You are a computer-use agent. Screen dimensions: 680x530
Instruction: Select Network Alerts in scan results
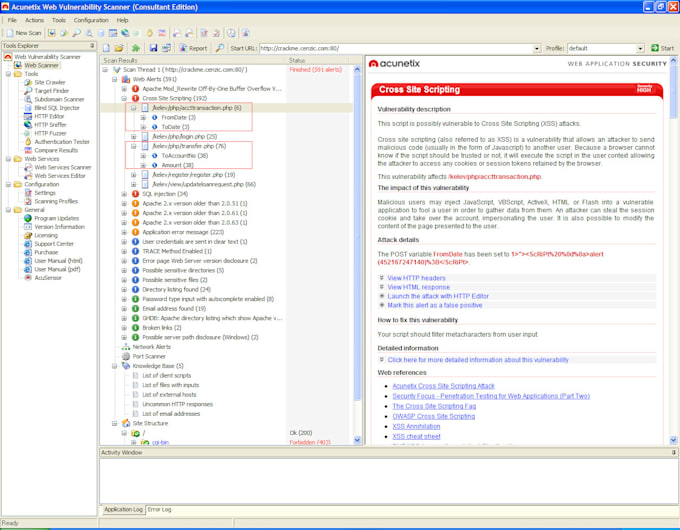tap(151, 347)
